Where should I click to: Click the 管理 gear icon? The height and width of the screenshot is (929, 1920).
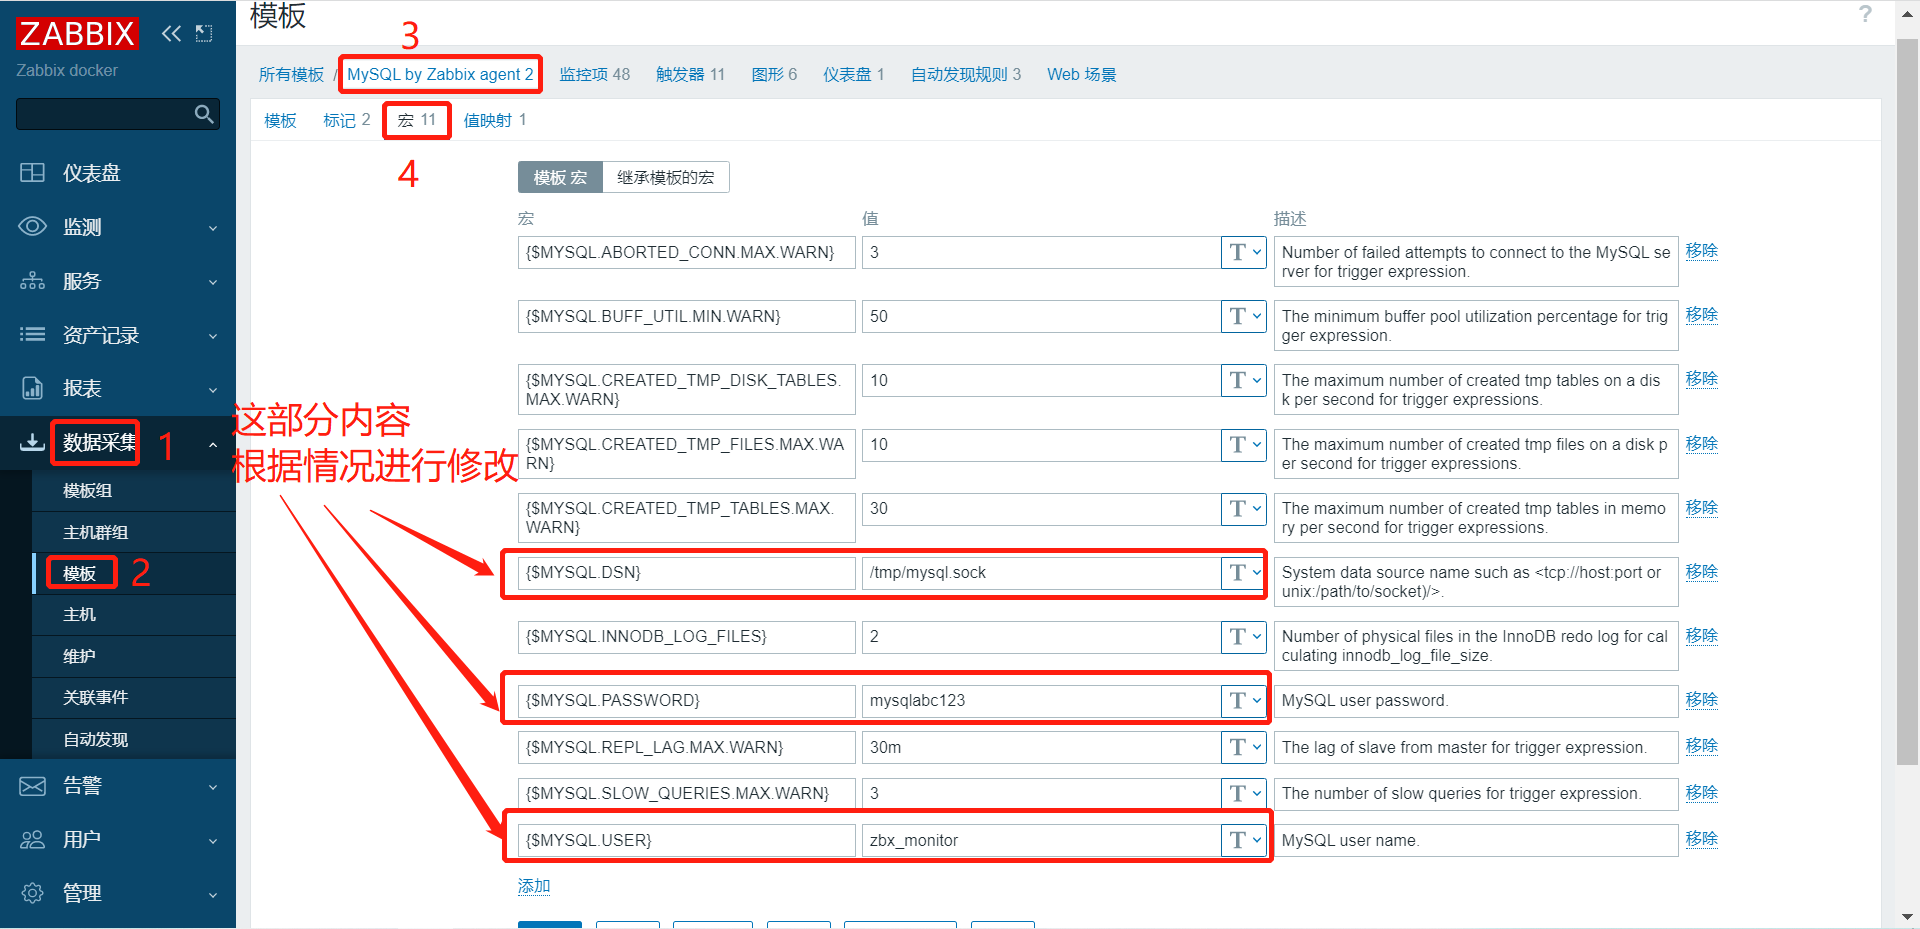pos(32,893)
